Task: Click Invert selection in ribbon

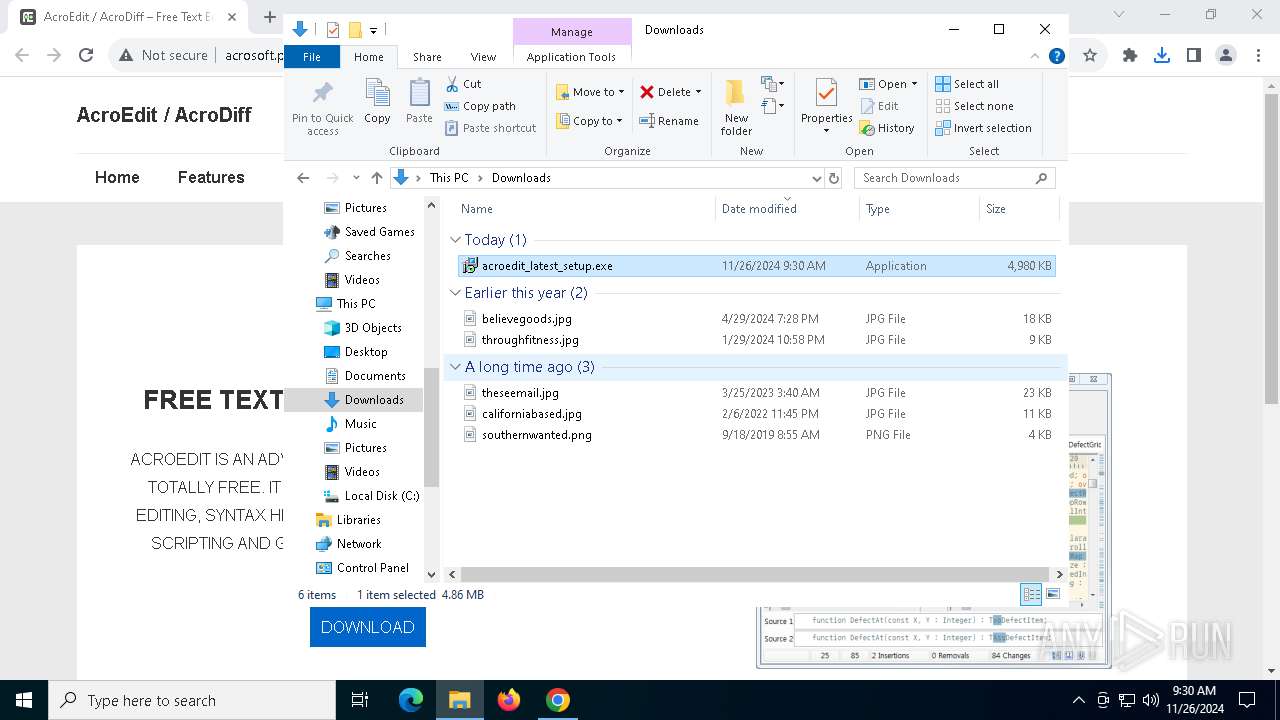Action: (x=983, y=128)
